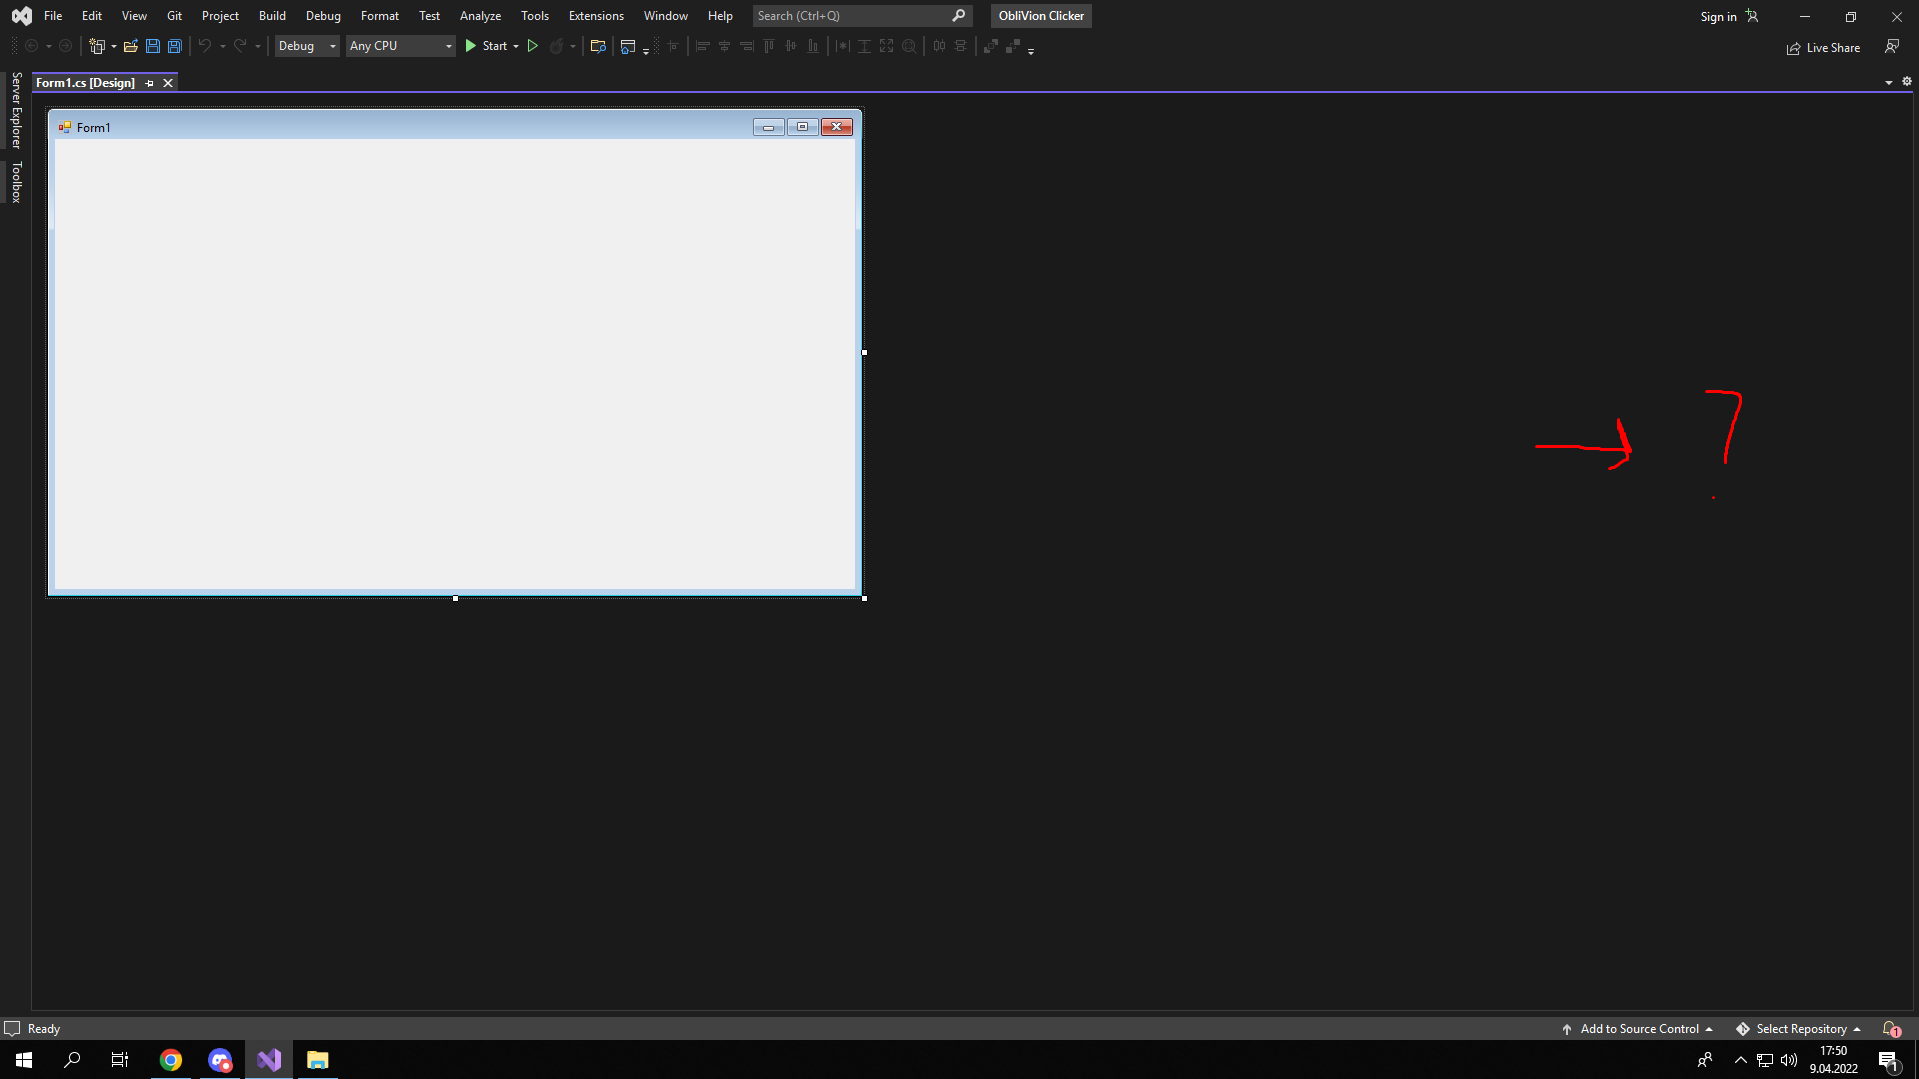
Task: Click the Align to Grid icon
Action: tap(673, 46)
